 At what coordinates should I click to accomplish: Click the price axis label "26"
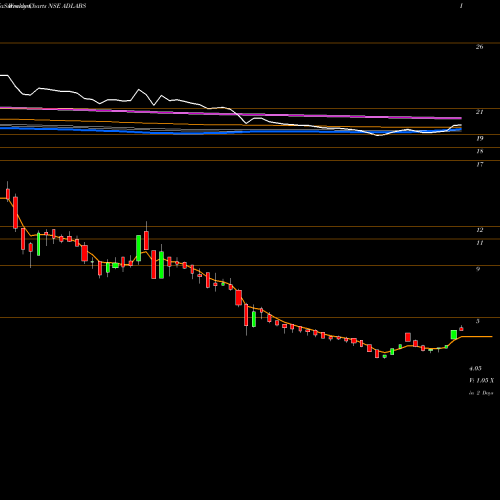[479, 47]
